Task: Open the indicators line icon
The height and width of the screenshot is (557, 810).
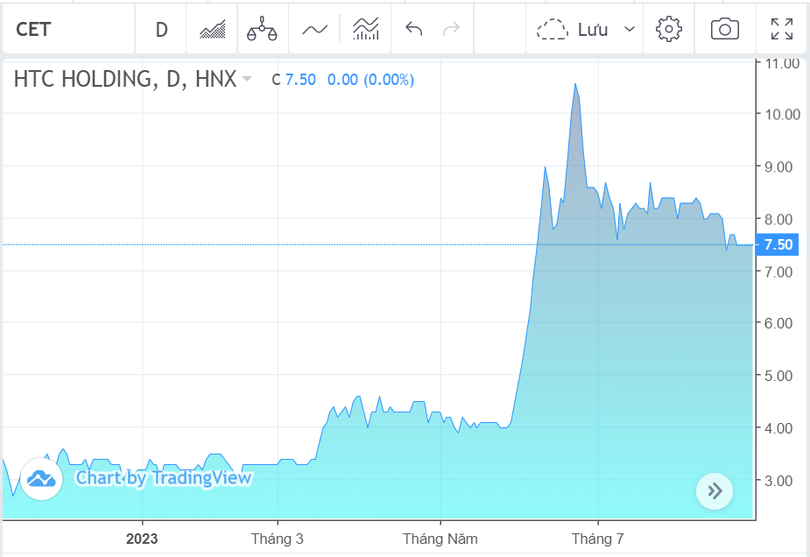Action: click(x=315, y=29)
